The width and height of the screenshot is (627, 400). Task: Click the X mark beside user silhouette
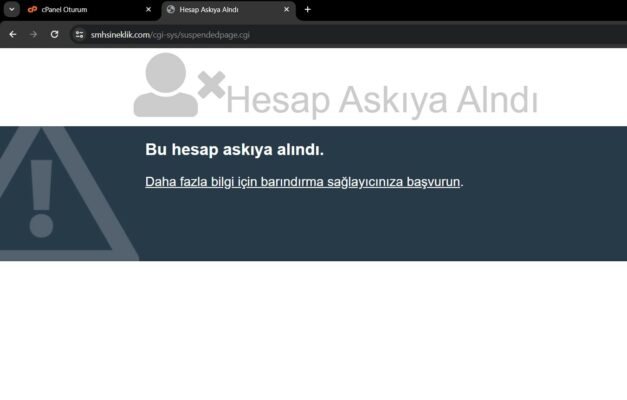(211, 86)
